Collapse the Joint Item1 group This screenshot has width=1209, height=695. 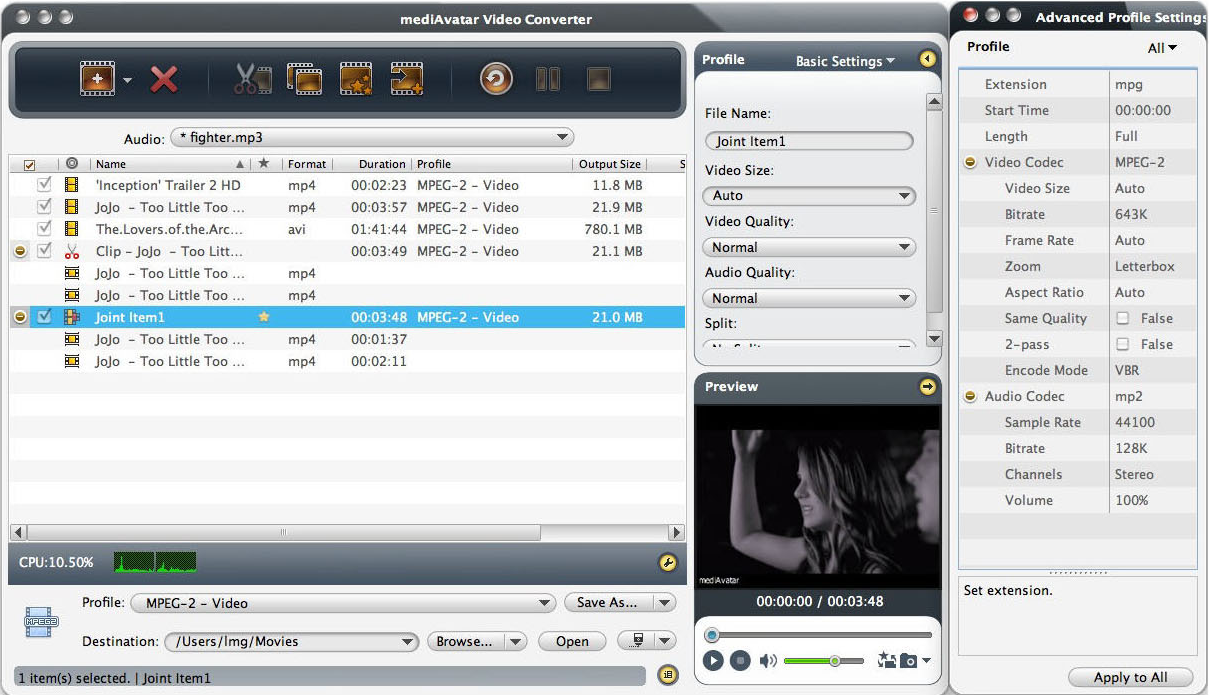pyautogui.click(x=20, y=317)
